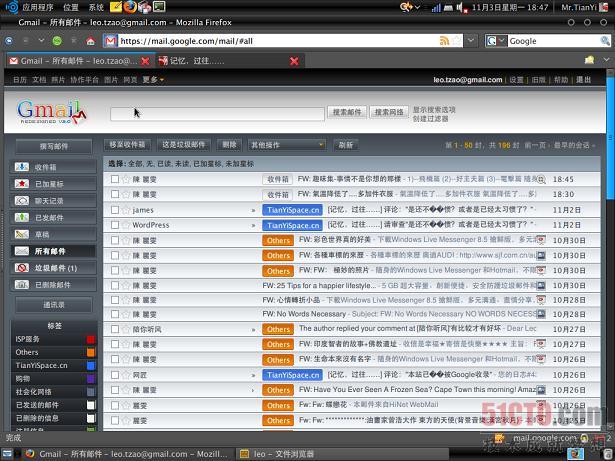This screenshot has height=461, width=615.
Task: Open the back/forward history dropdown arrow
Action: [41, 40]
